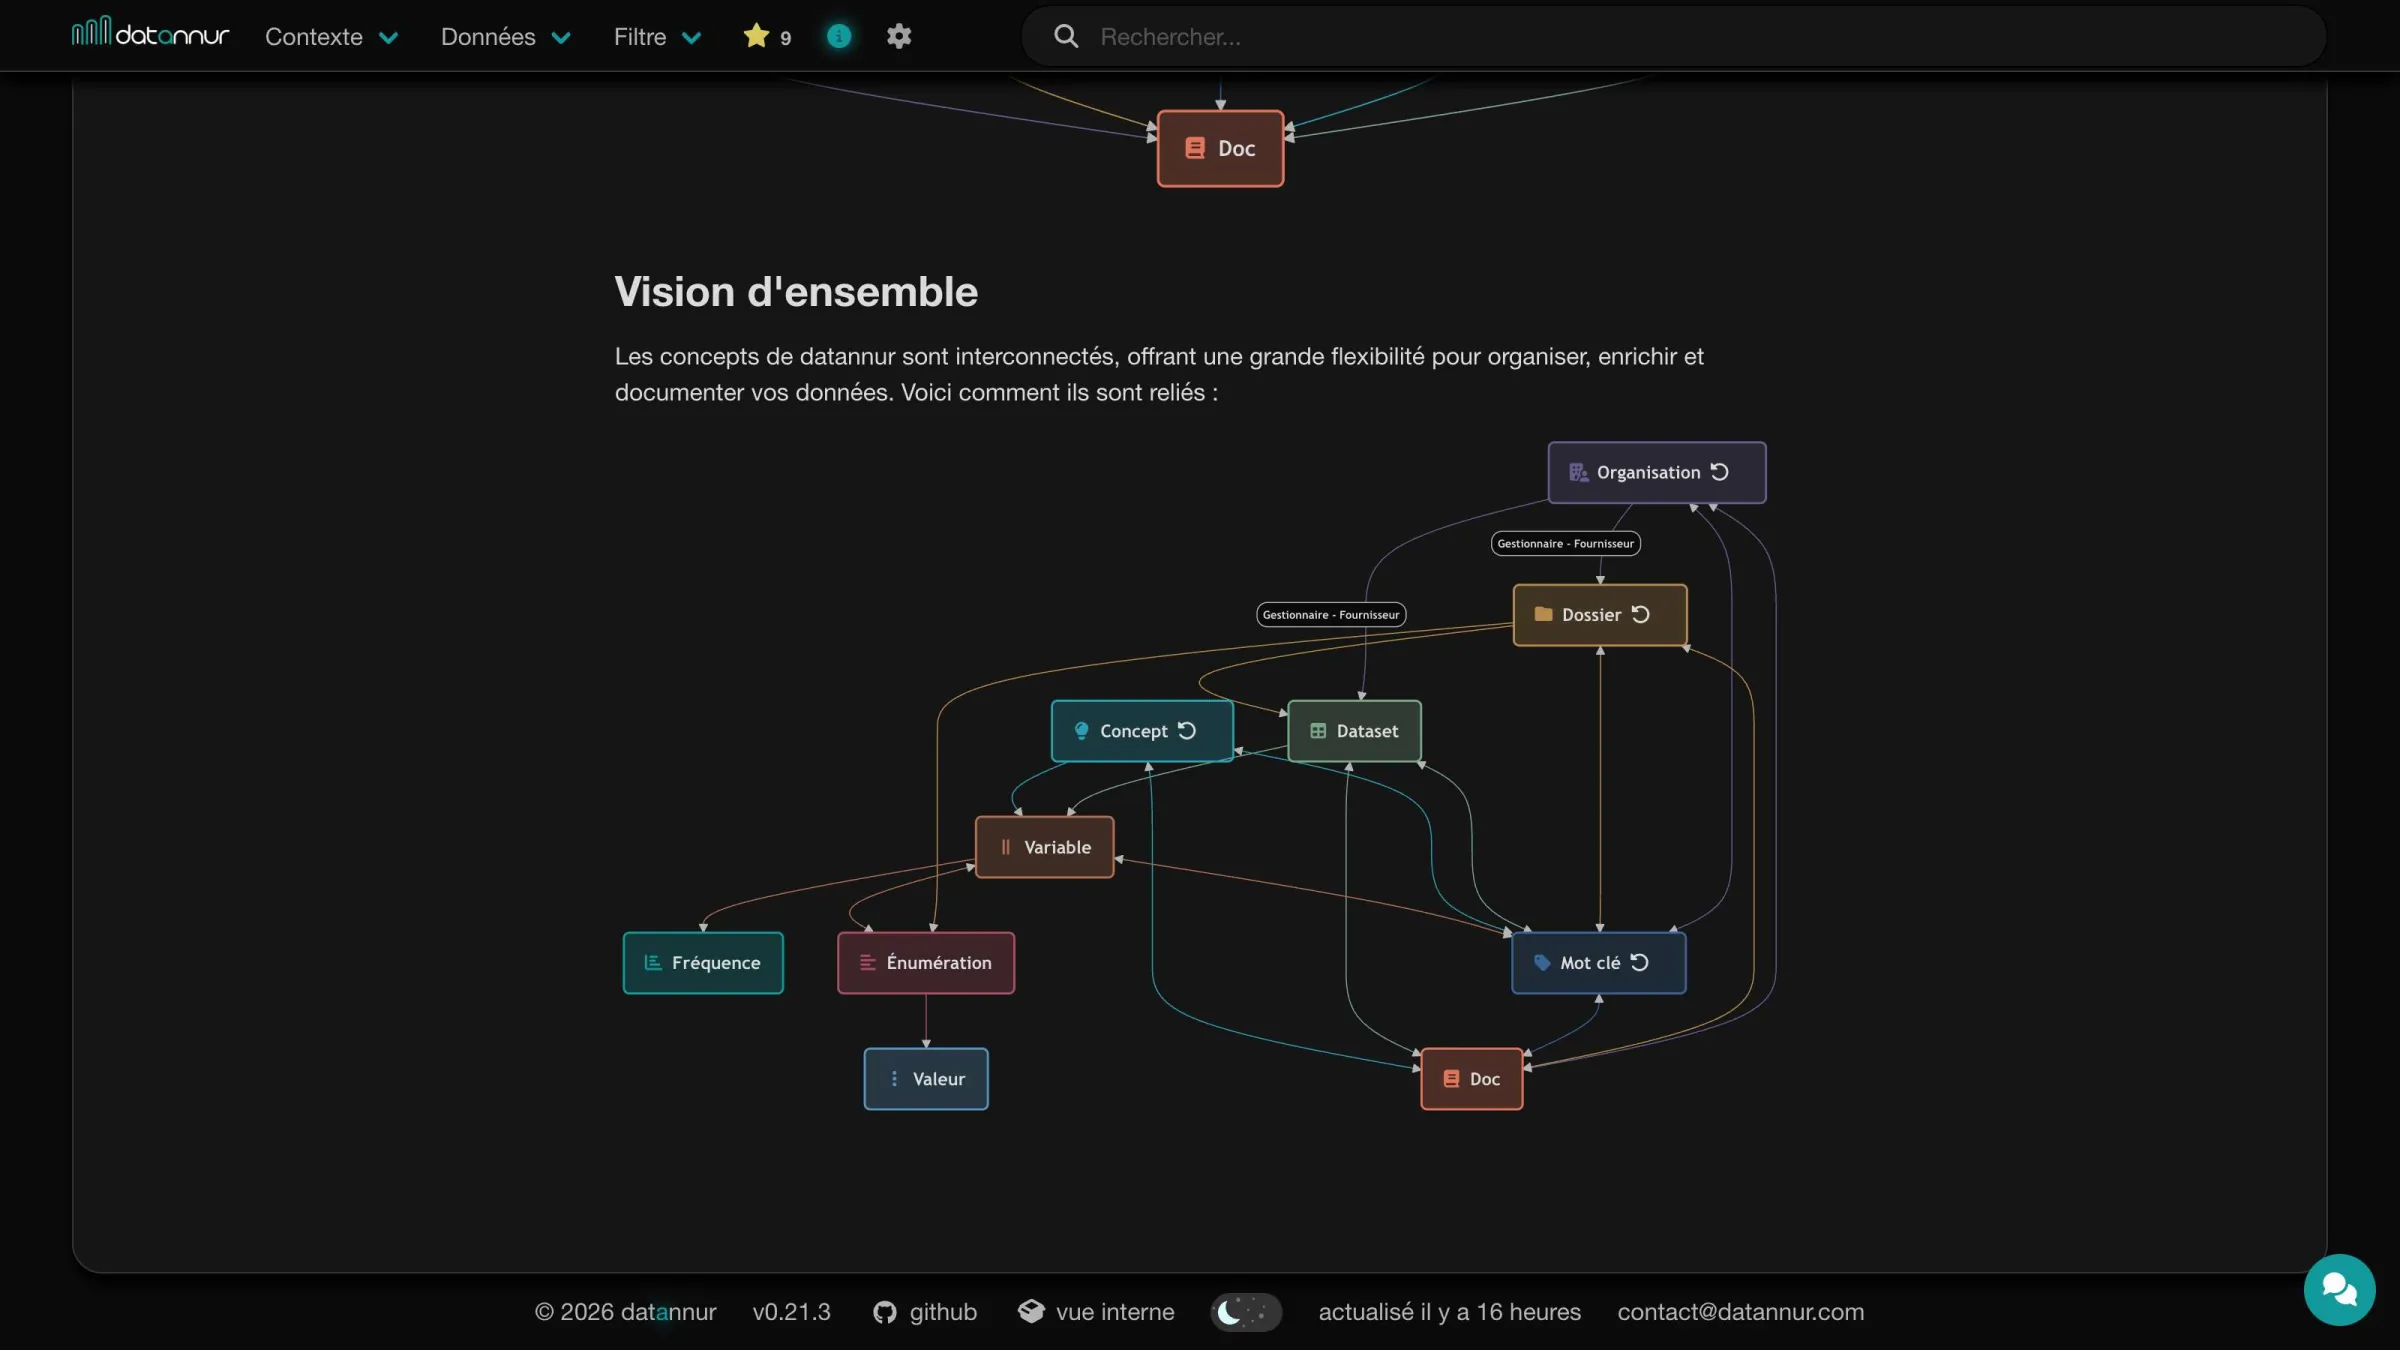
Task: Click Dataset table icon
Action: click(1318, 731)
